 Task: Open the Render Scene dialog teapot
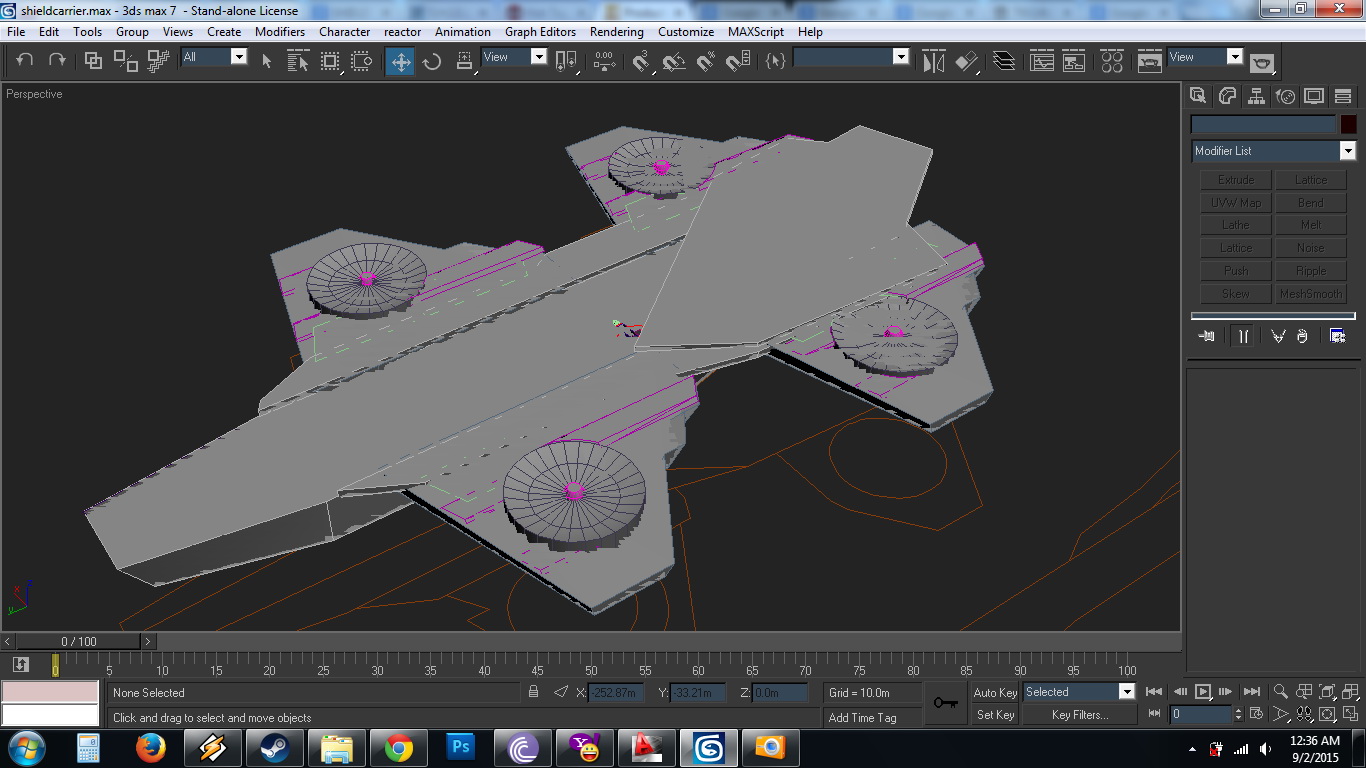(1150, 61)
